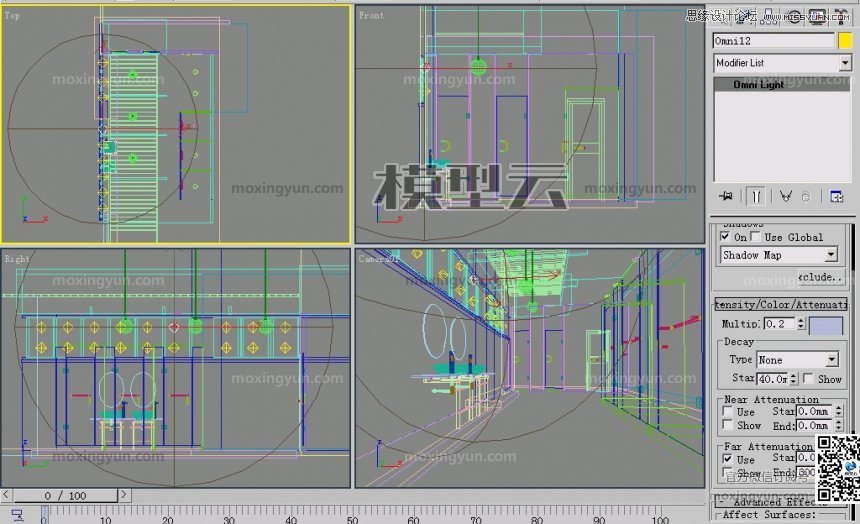This screenshot has width=860, height=524.
Task: Open the Modifier List dropdown
Action: point(782,63)
